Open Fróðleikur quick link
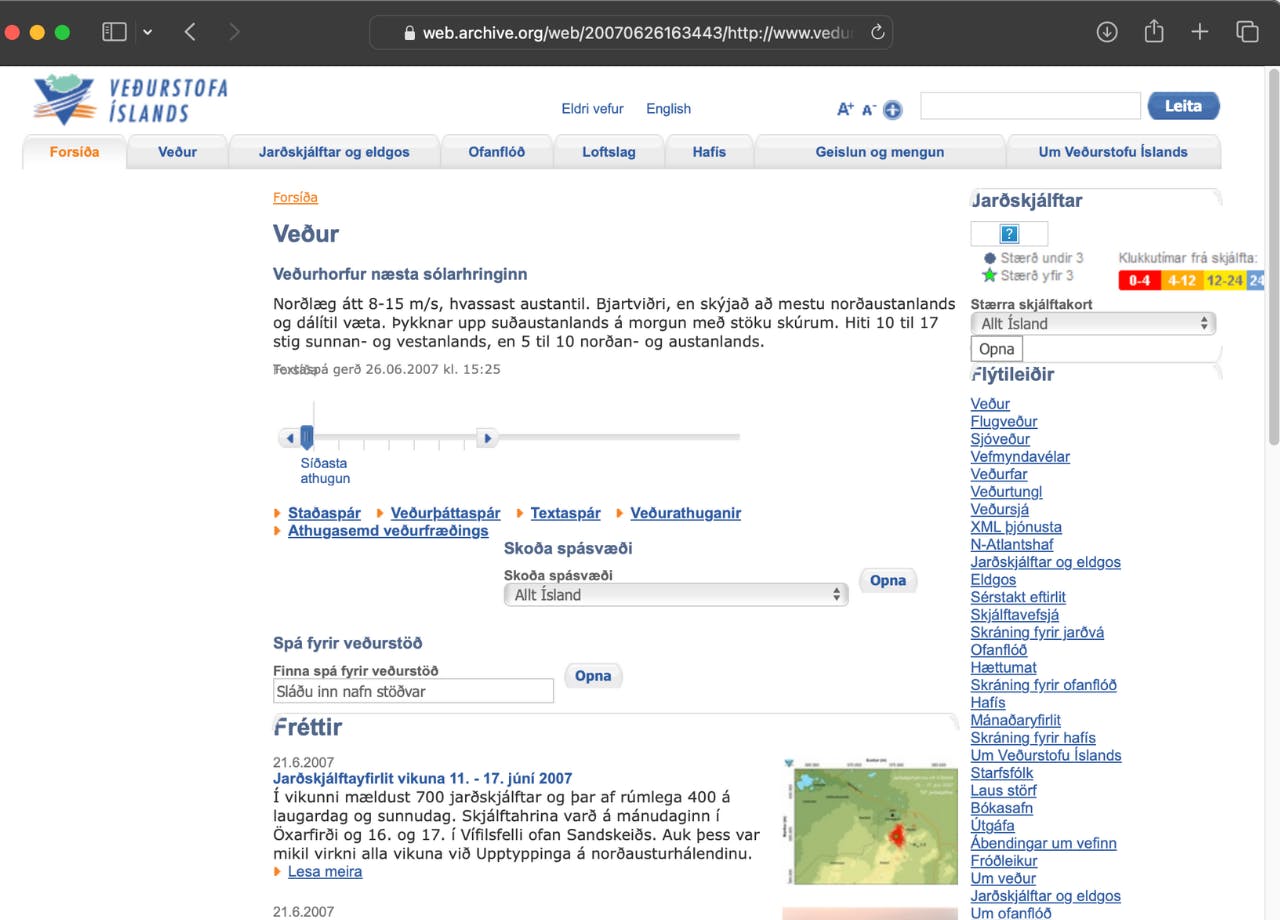 [1004, 861]
